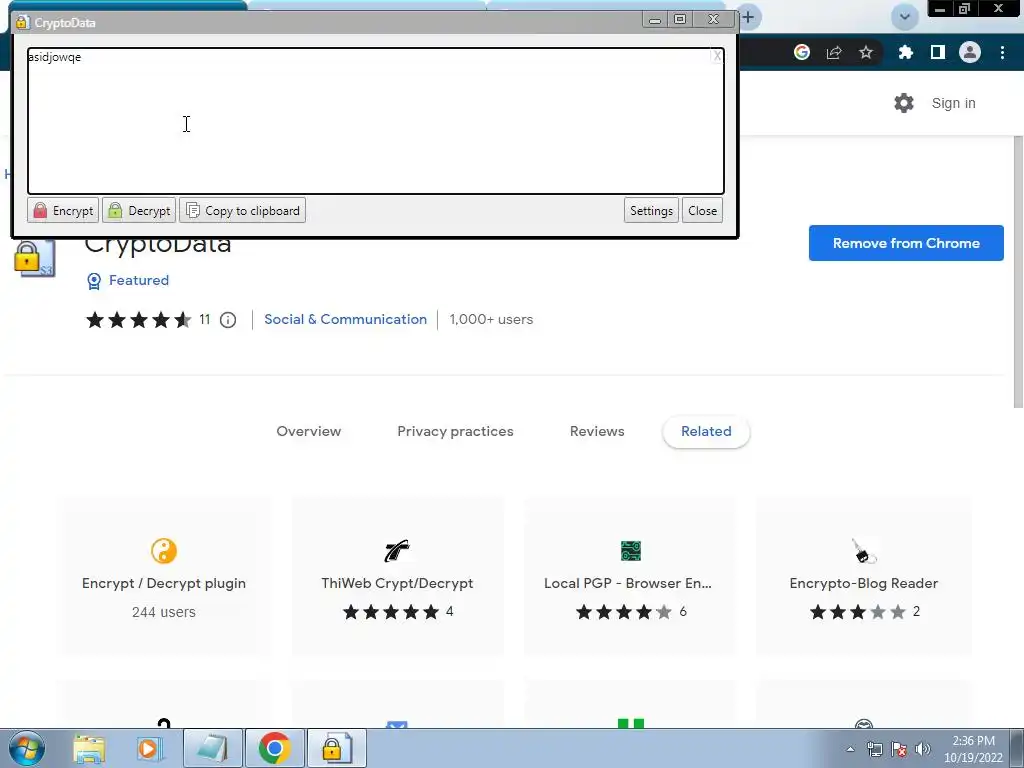Open the Encrypto-Blog Reader card
1024x768 pixels.
[863, 576]
